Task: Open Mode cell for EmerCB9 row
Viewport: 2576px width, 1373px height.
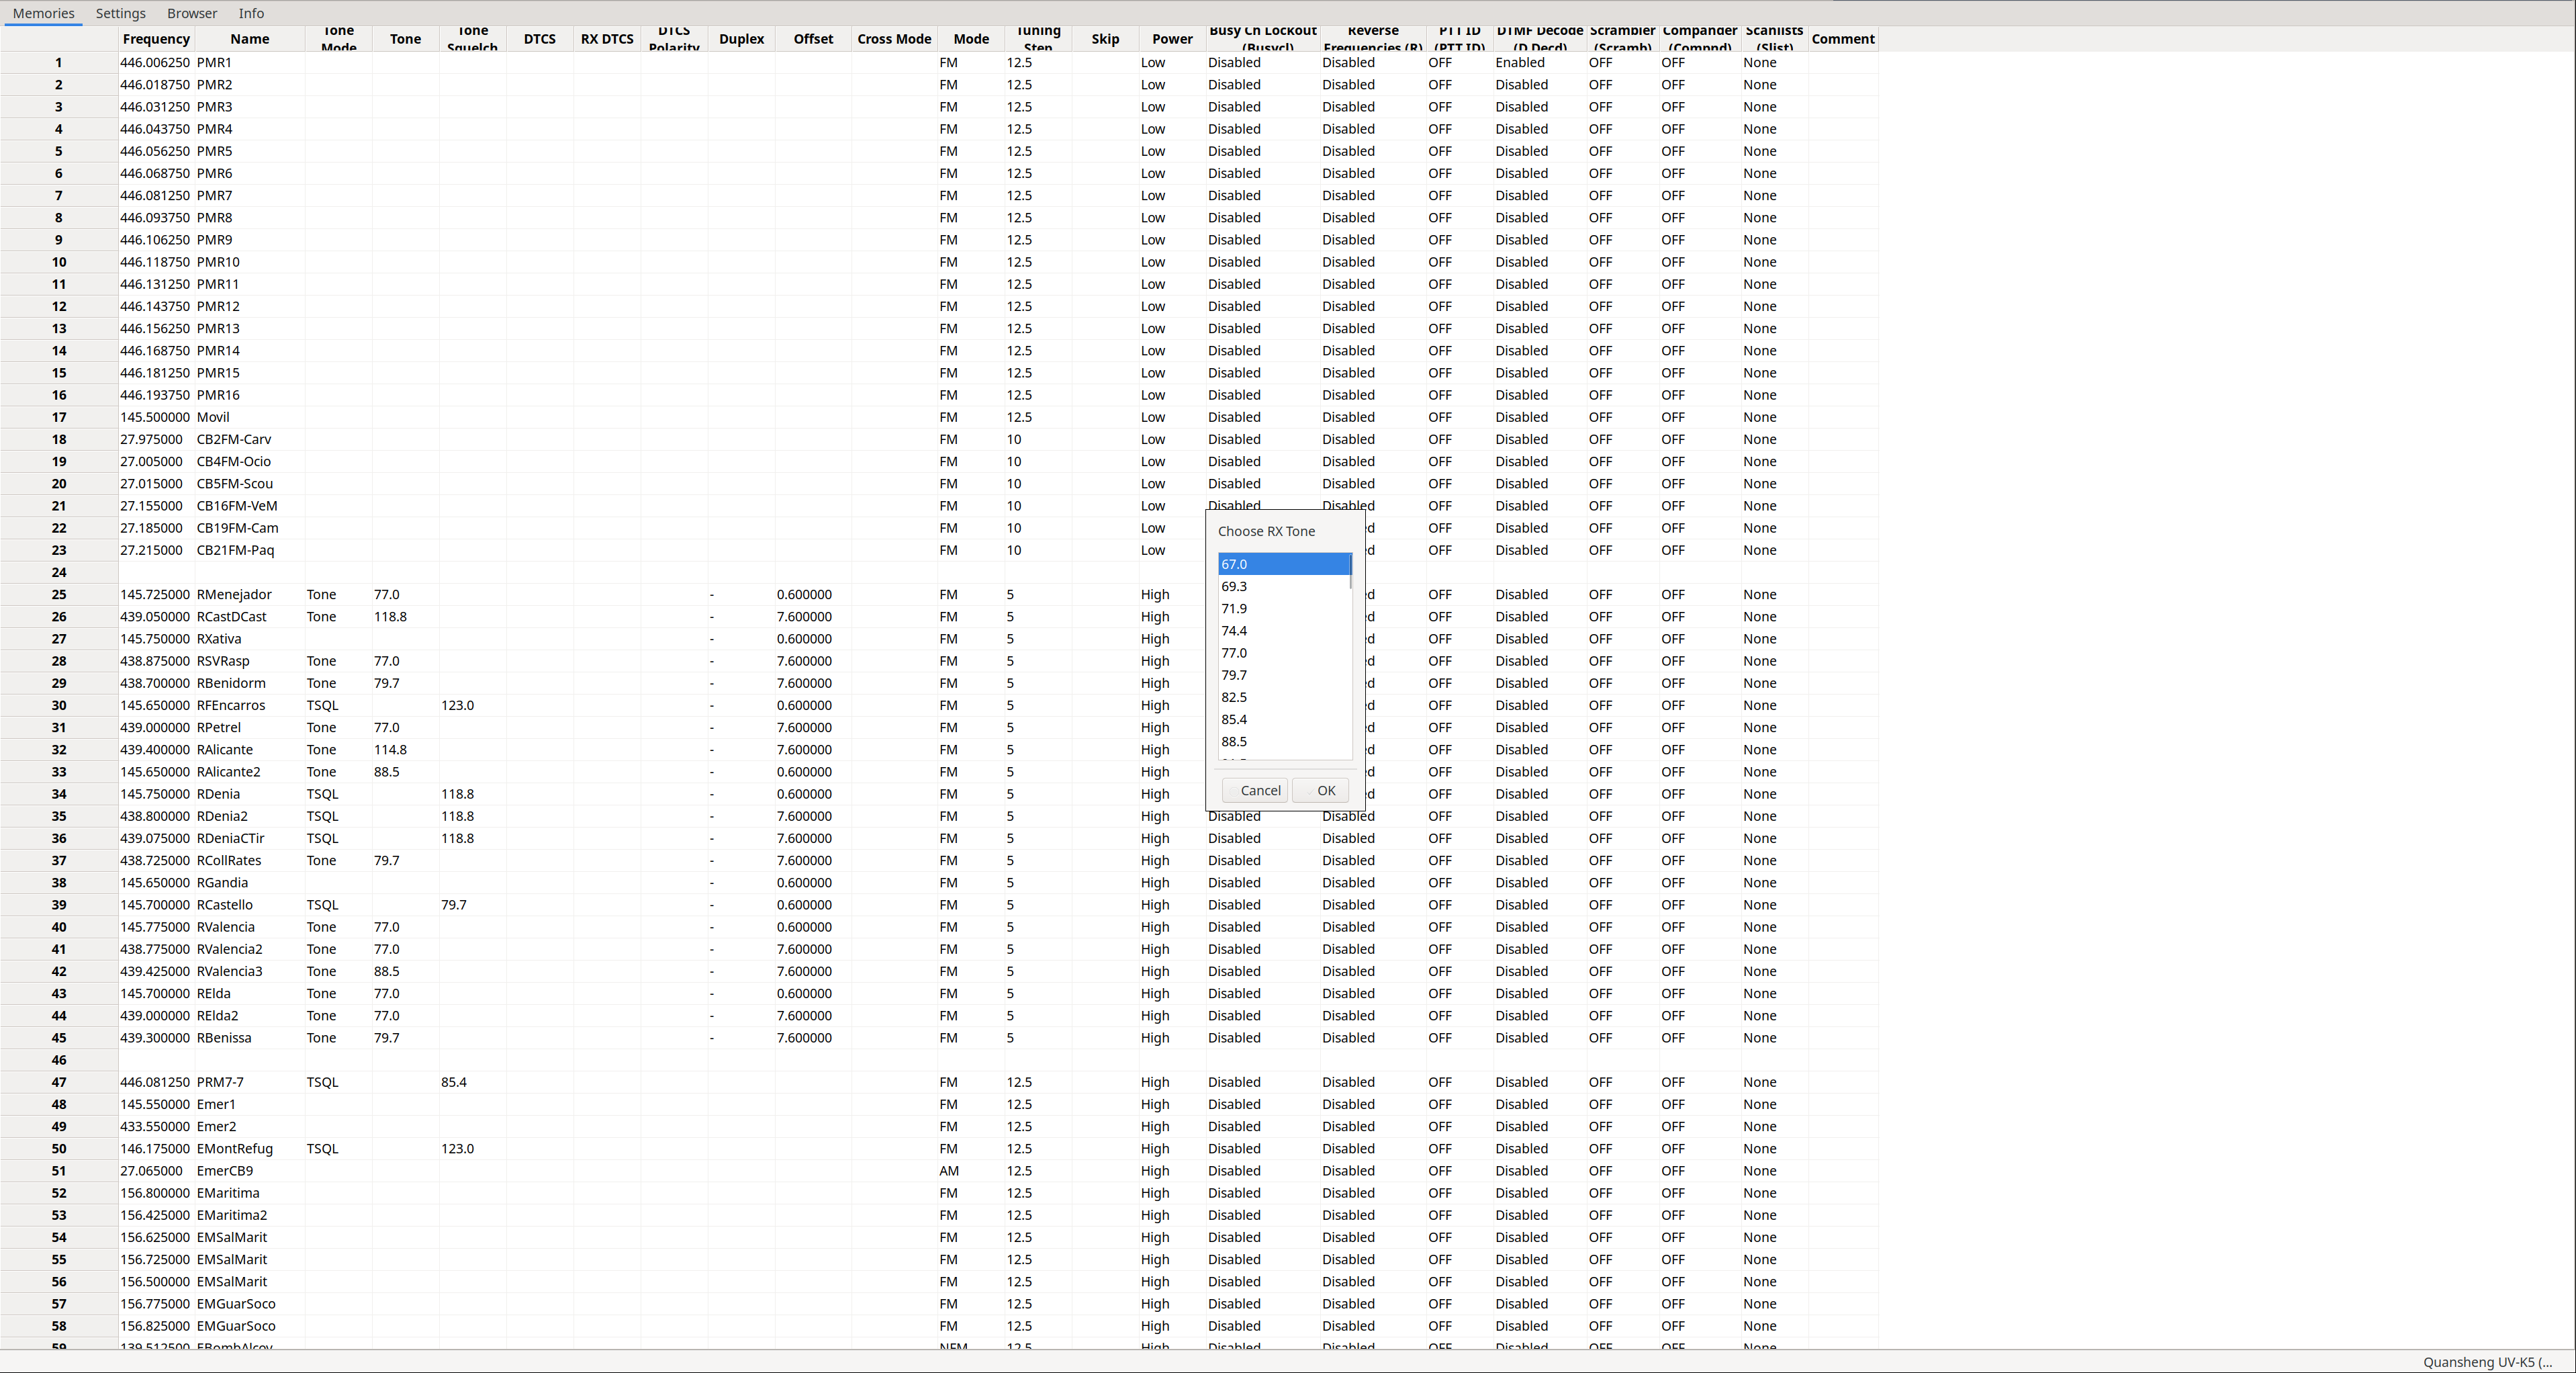Action: pos(969,1170)
